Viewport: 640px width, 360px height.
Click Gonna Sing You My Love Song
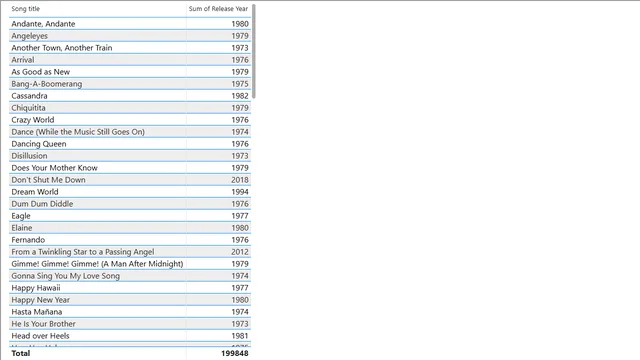click(x=66, y=276)
